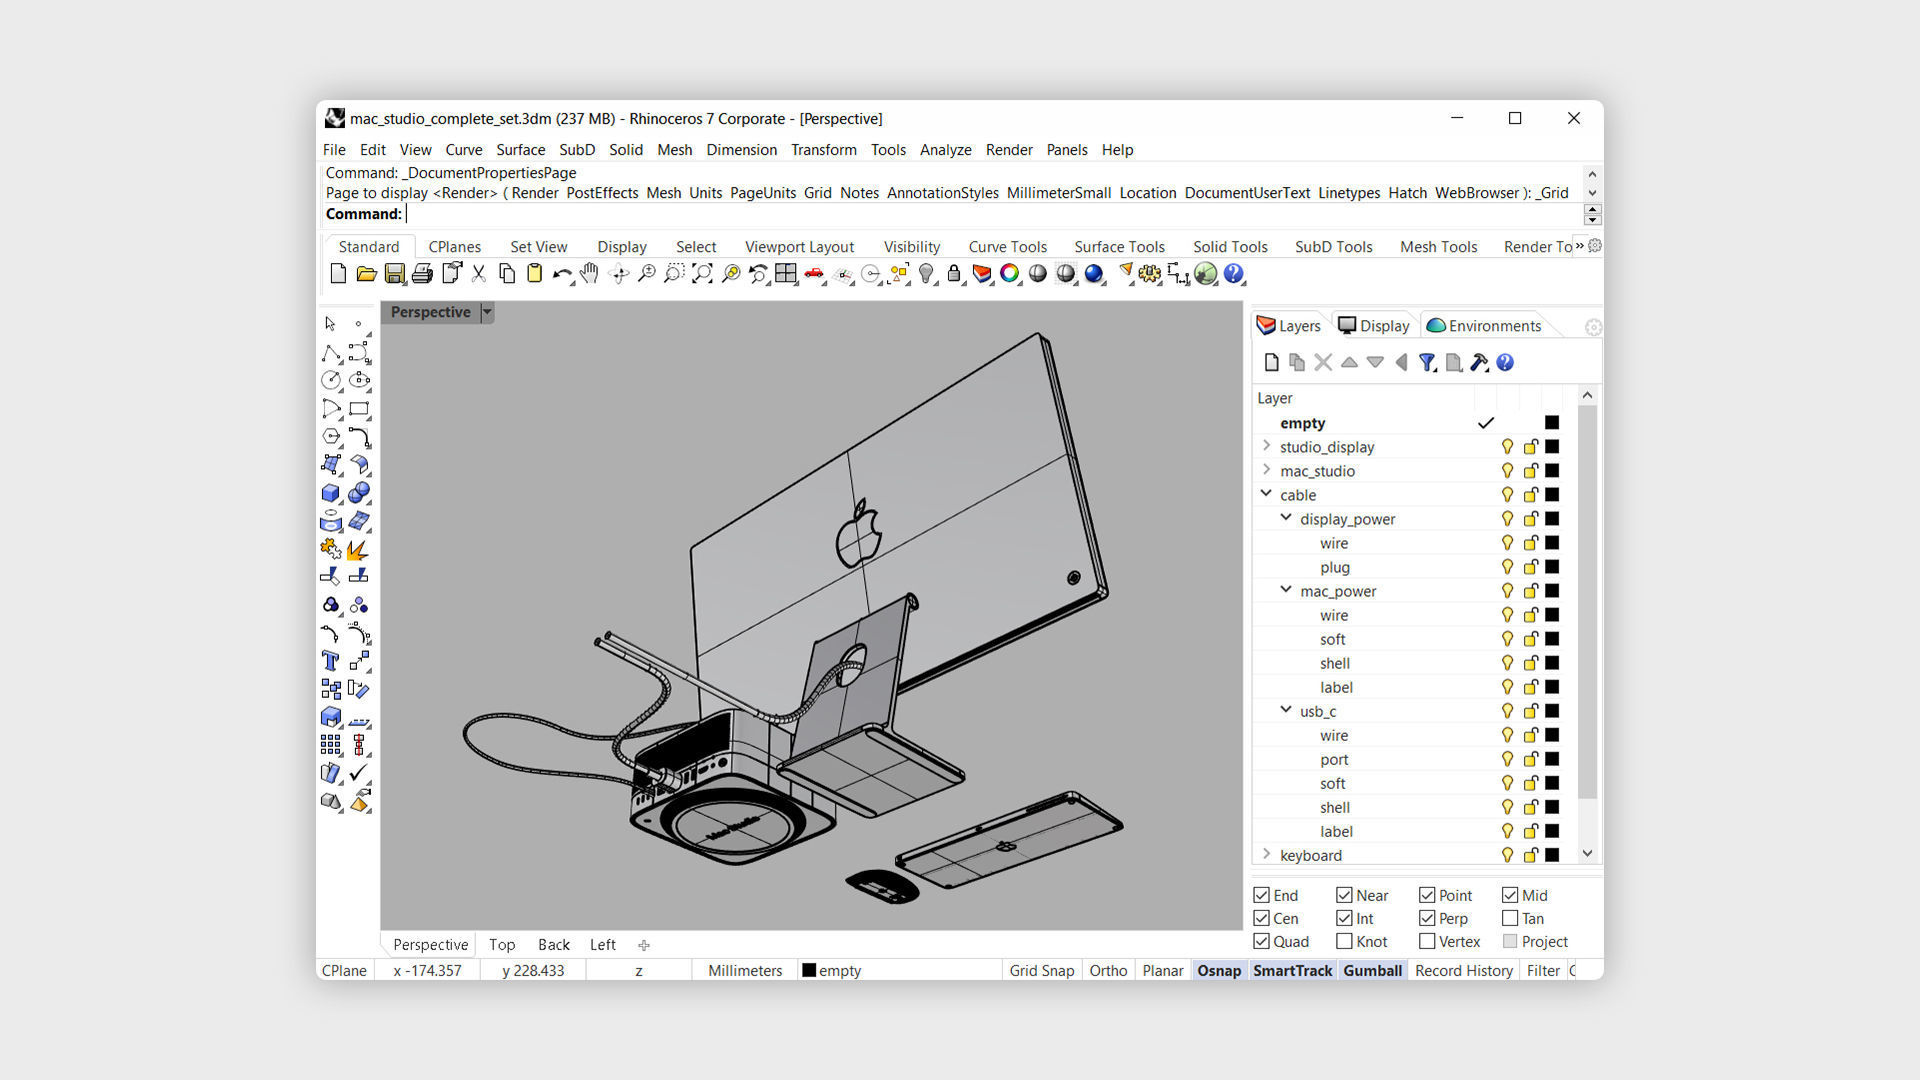
Task: Click the Paste clipboard icon
Action: 535,274
